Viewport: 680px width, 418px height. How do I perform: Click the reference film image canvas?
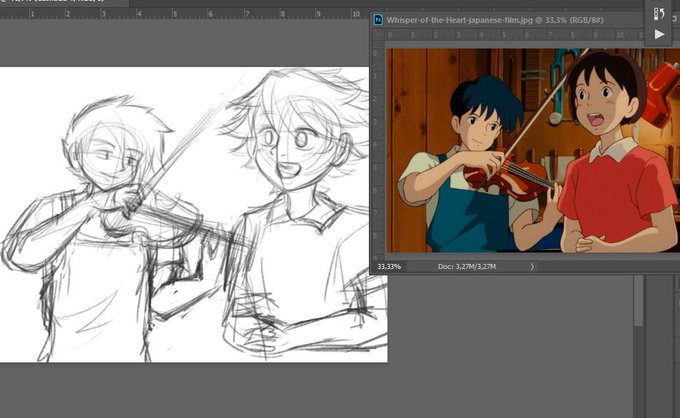pos(533,150)
